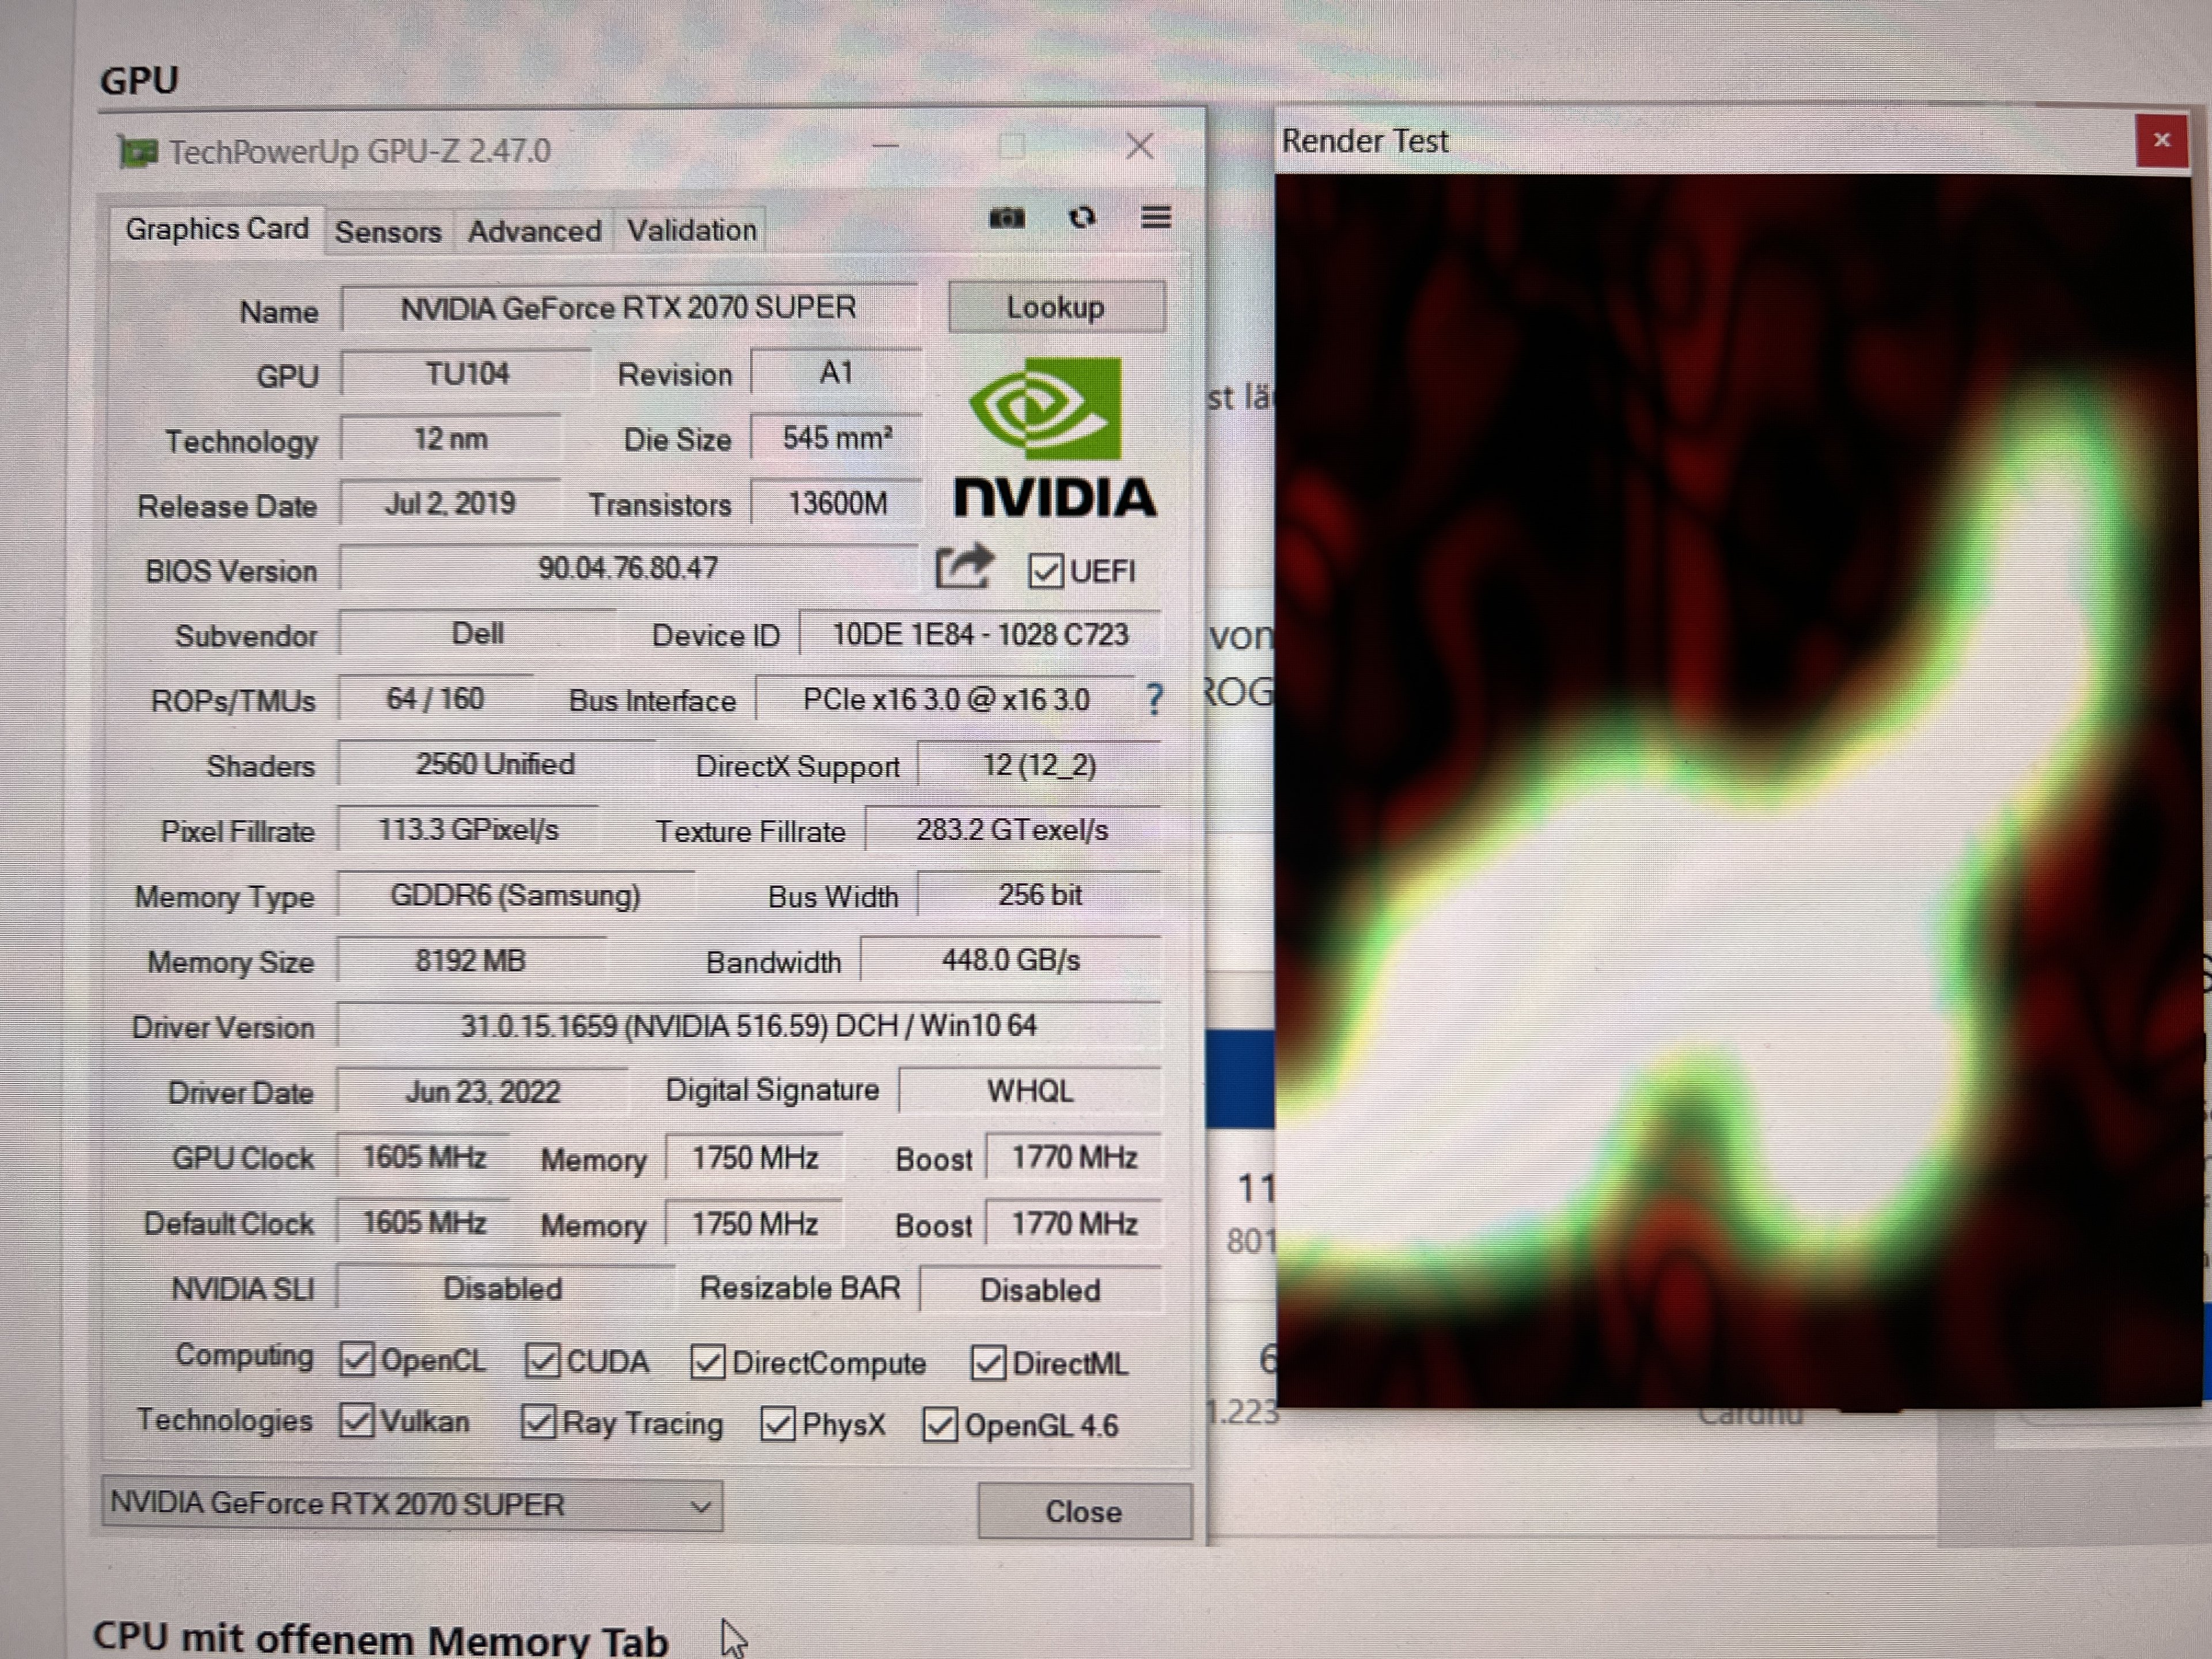Click the Driver Version text field
This screenshot has width=2212, height=1659.
(x=748, y=1026)
